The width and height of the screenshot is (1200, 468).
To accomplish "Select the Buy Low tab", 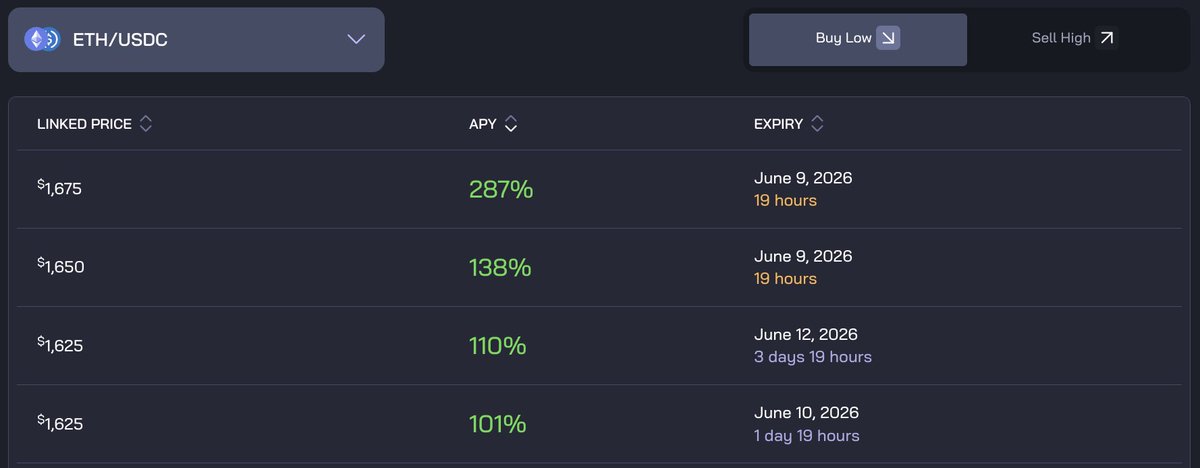I will pyautogui.click(x=858, y=39).
